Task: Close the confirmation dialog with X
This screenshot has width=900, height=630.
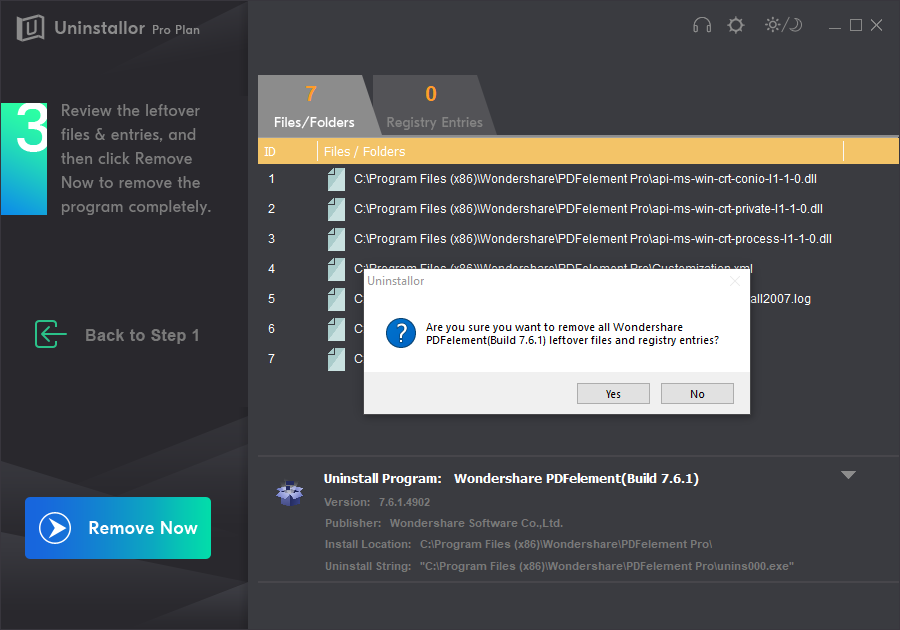Action: coord(735,281)
